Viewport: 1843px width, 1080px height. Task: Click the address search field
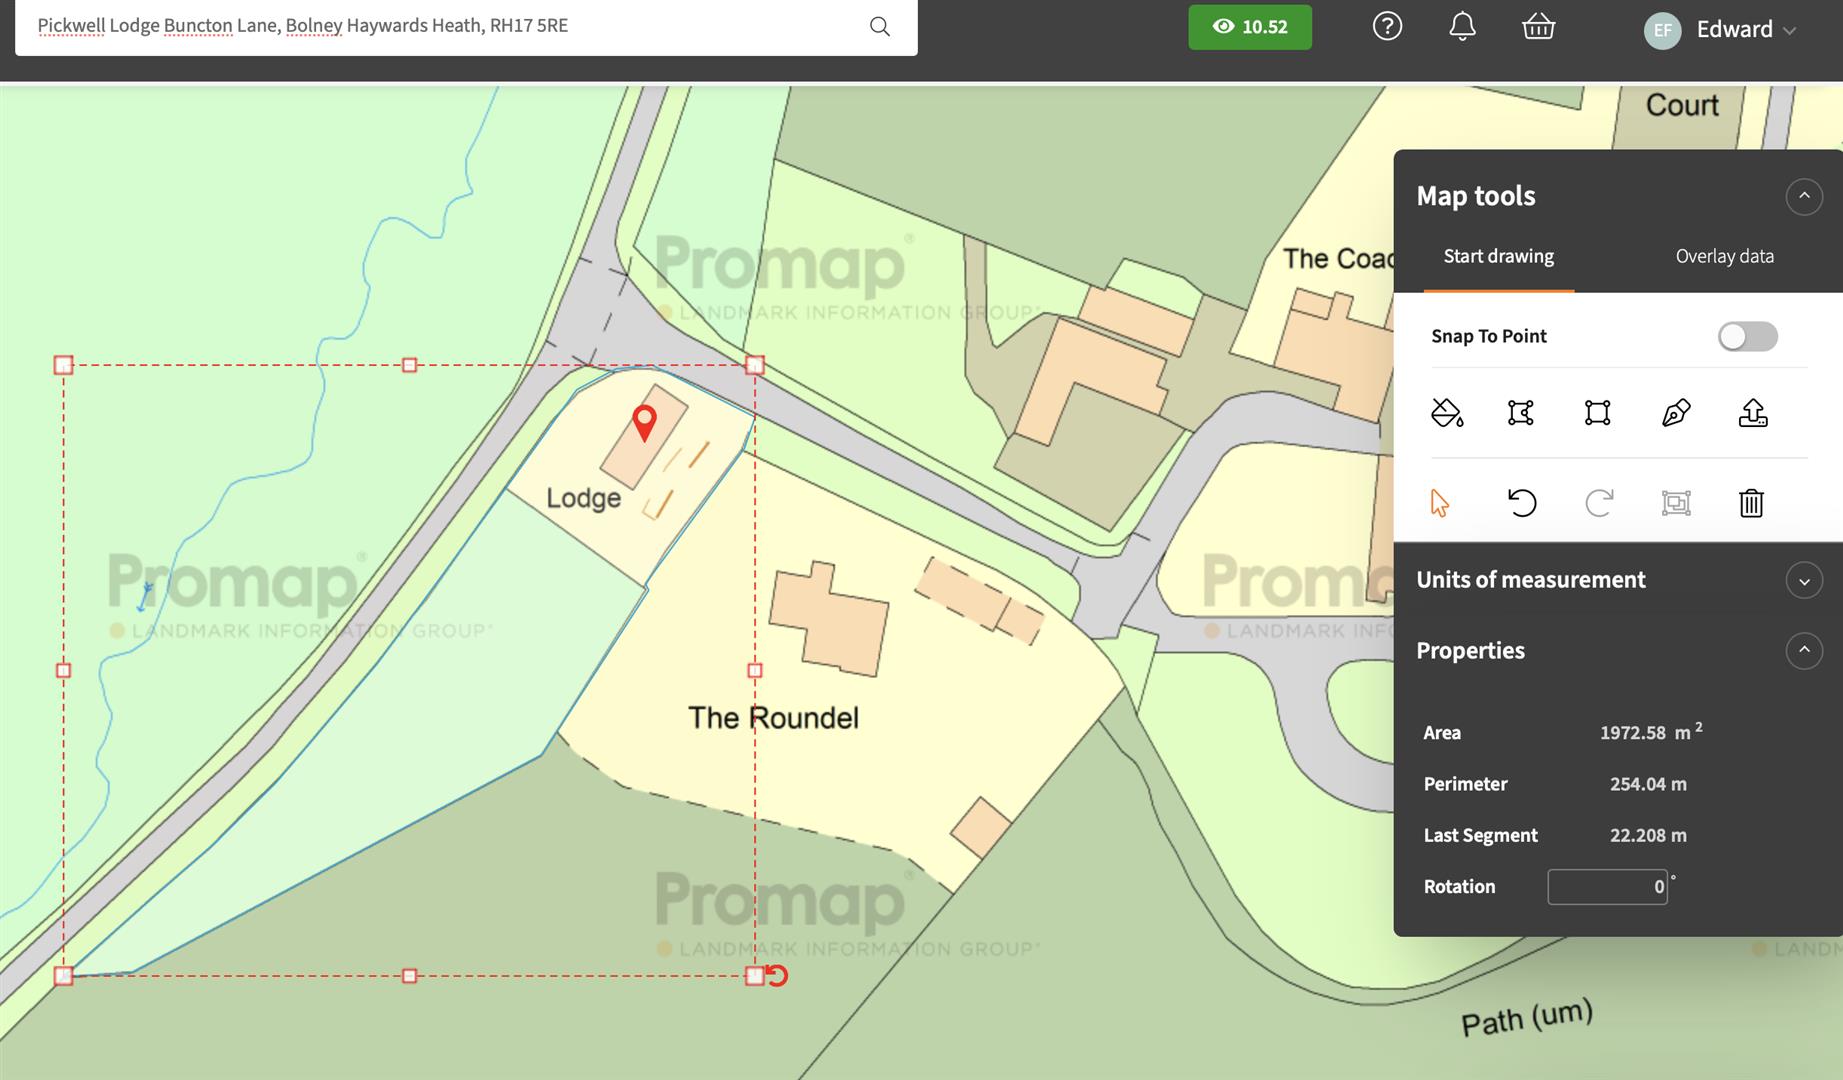pyautogui.click(x=466, y=26)
